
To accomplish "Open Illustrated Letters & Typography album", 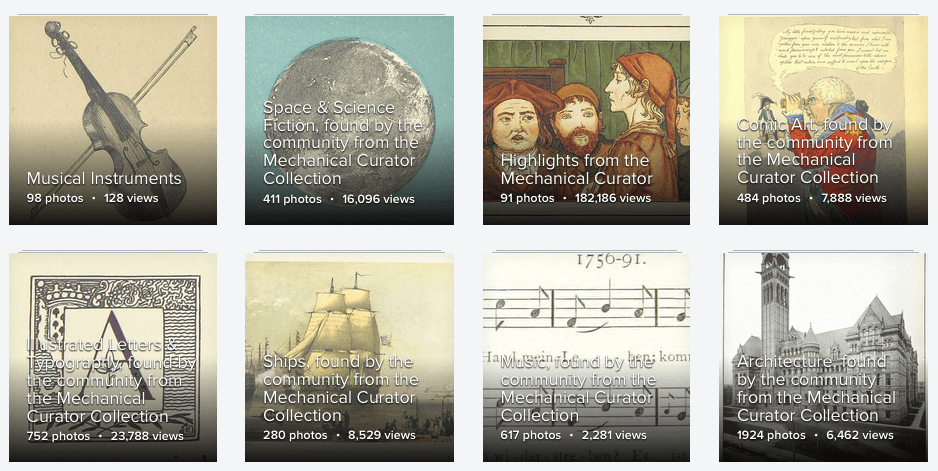I will pos(113,357).
